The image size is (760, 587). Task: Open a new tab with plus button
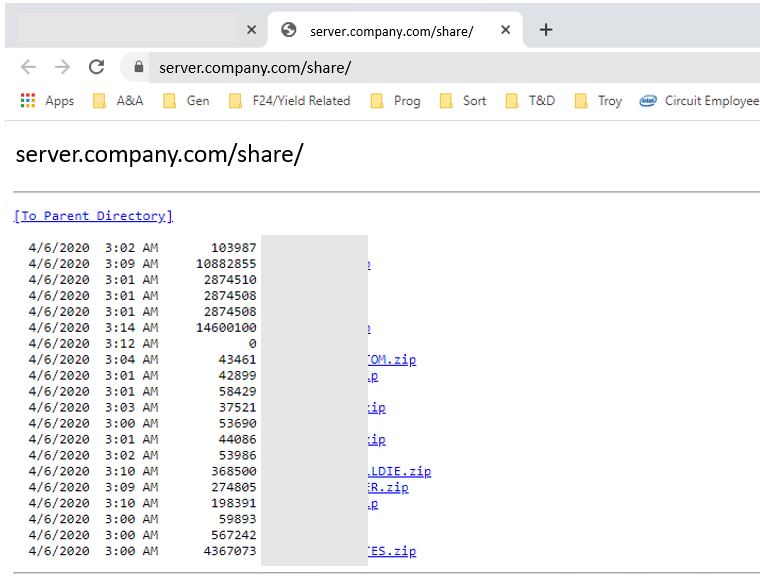pyautogui.click(x=546, y=30)
